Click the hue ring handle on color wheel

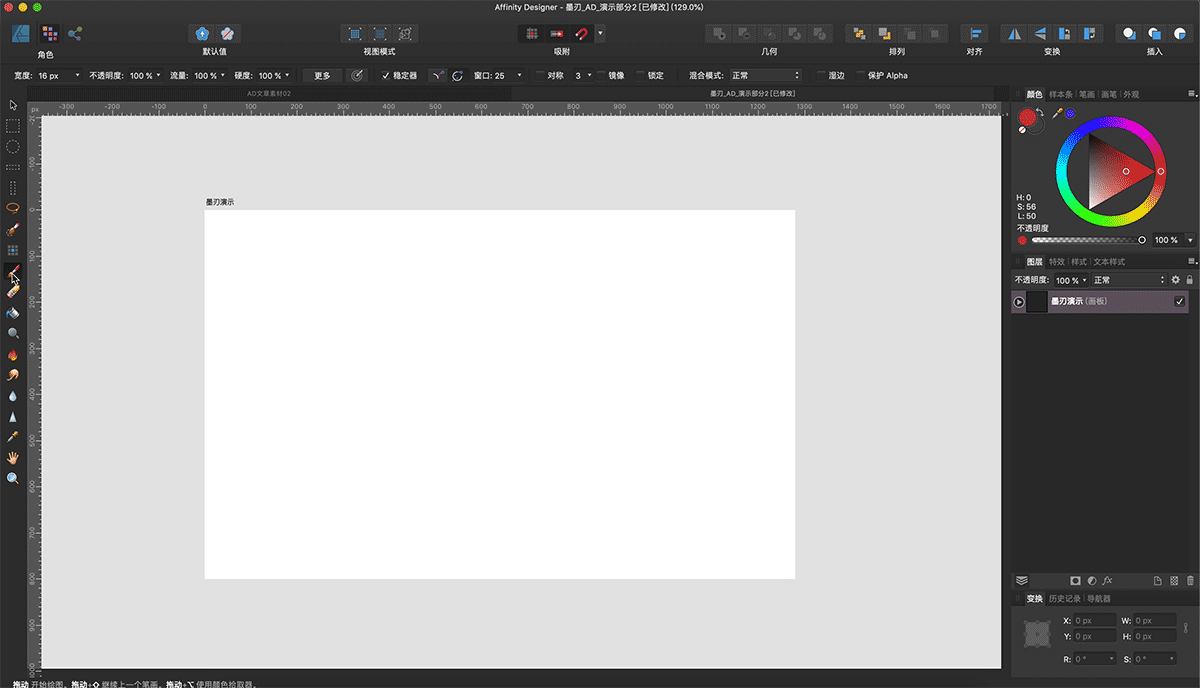click(1160, 172)
